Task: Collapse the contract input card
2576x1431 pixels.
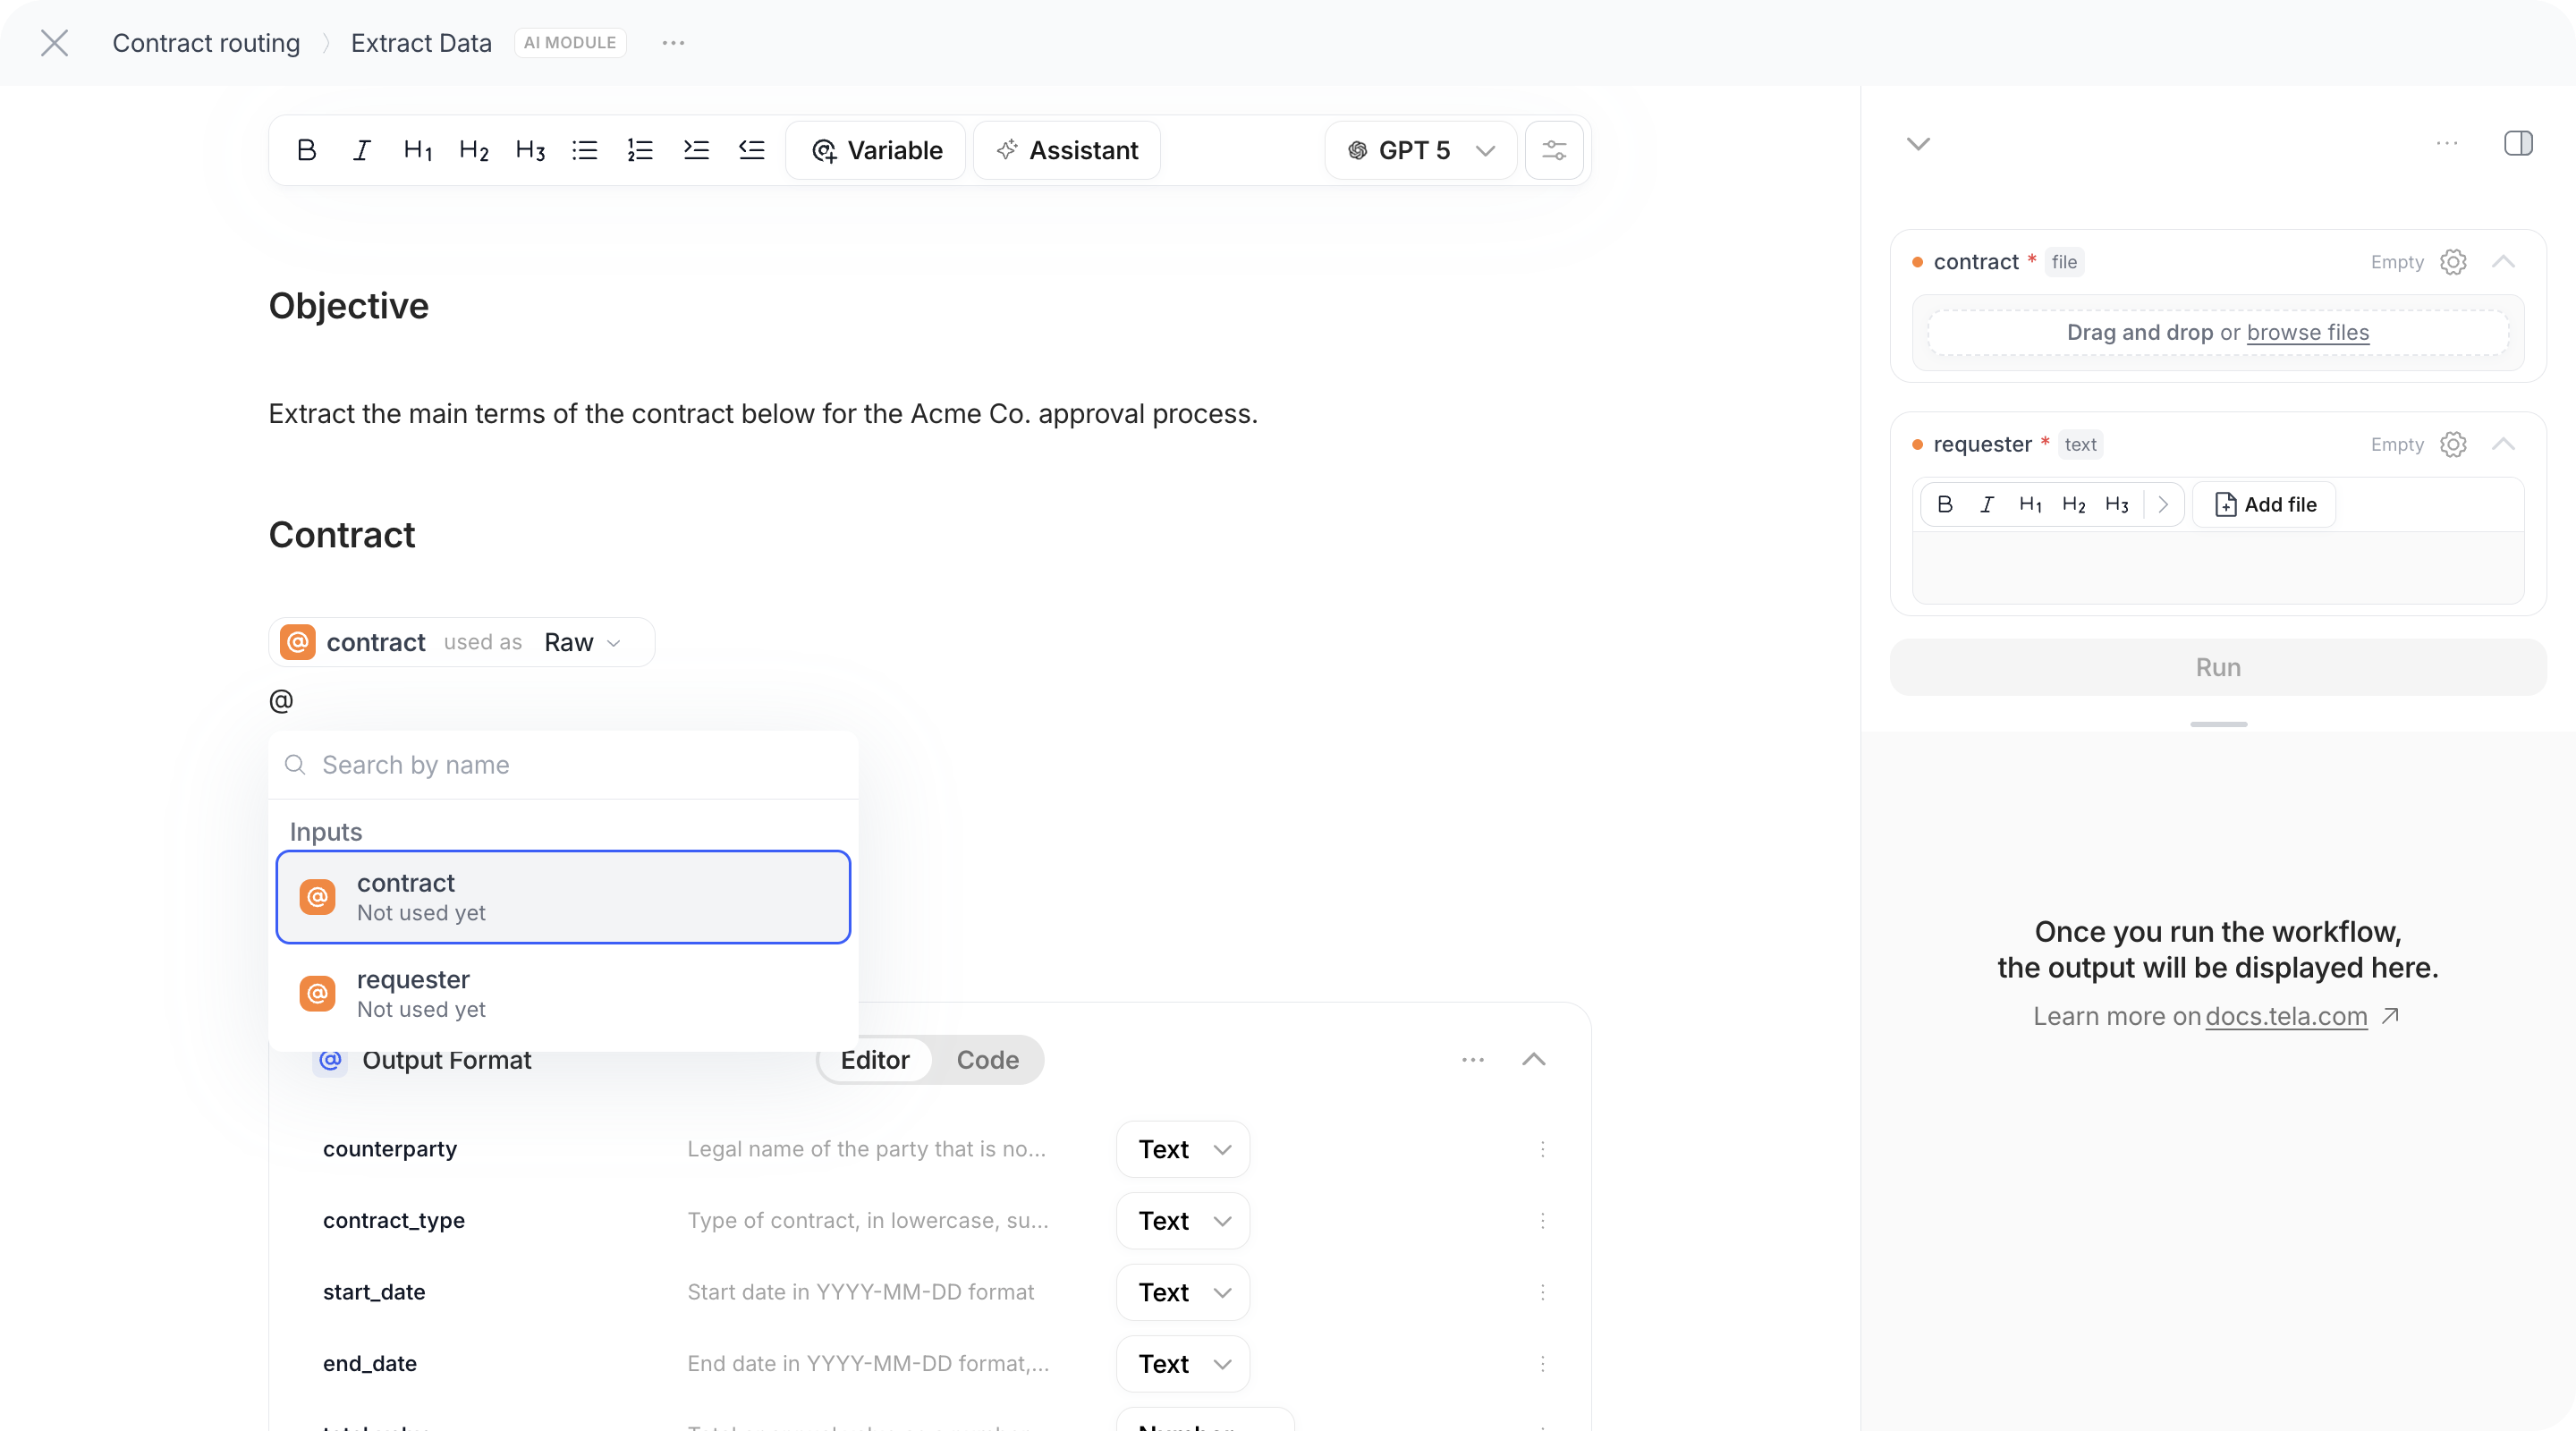Action: (2503, 262)
